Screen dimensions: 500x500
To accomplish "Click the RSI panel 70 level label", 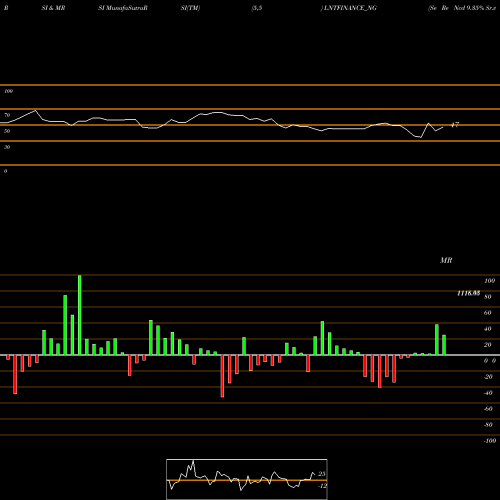I will pos(7,115).
